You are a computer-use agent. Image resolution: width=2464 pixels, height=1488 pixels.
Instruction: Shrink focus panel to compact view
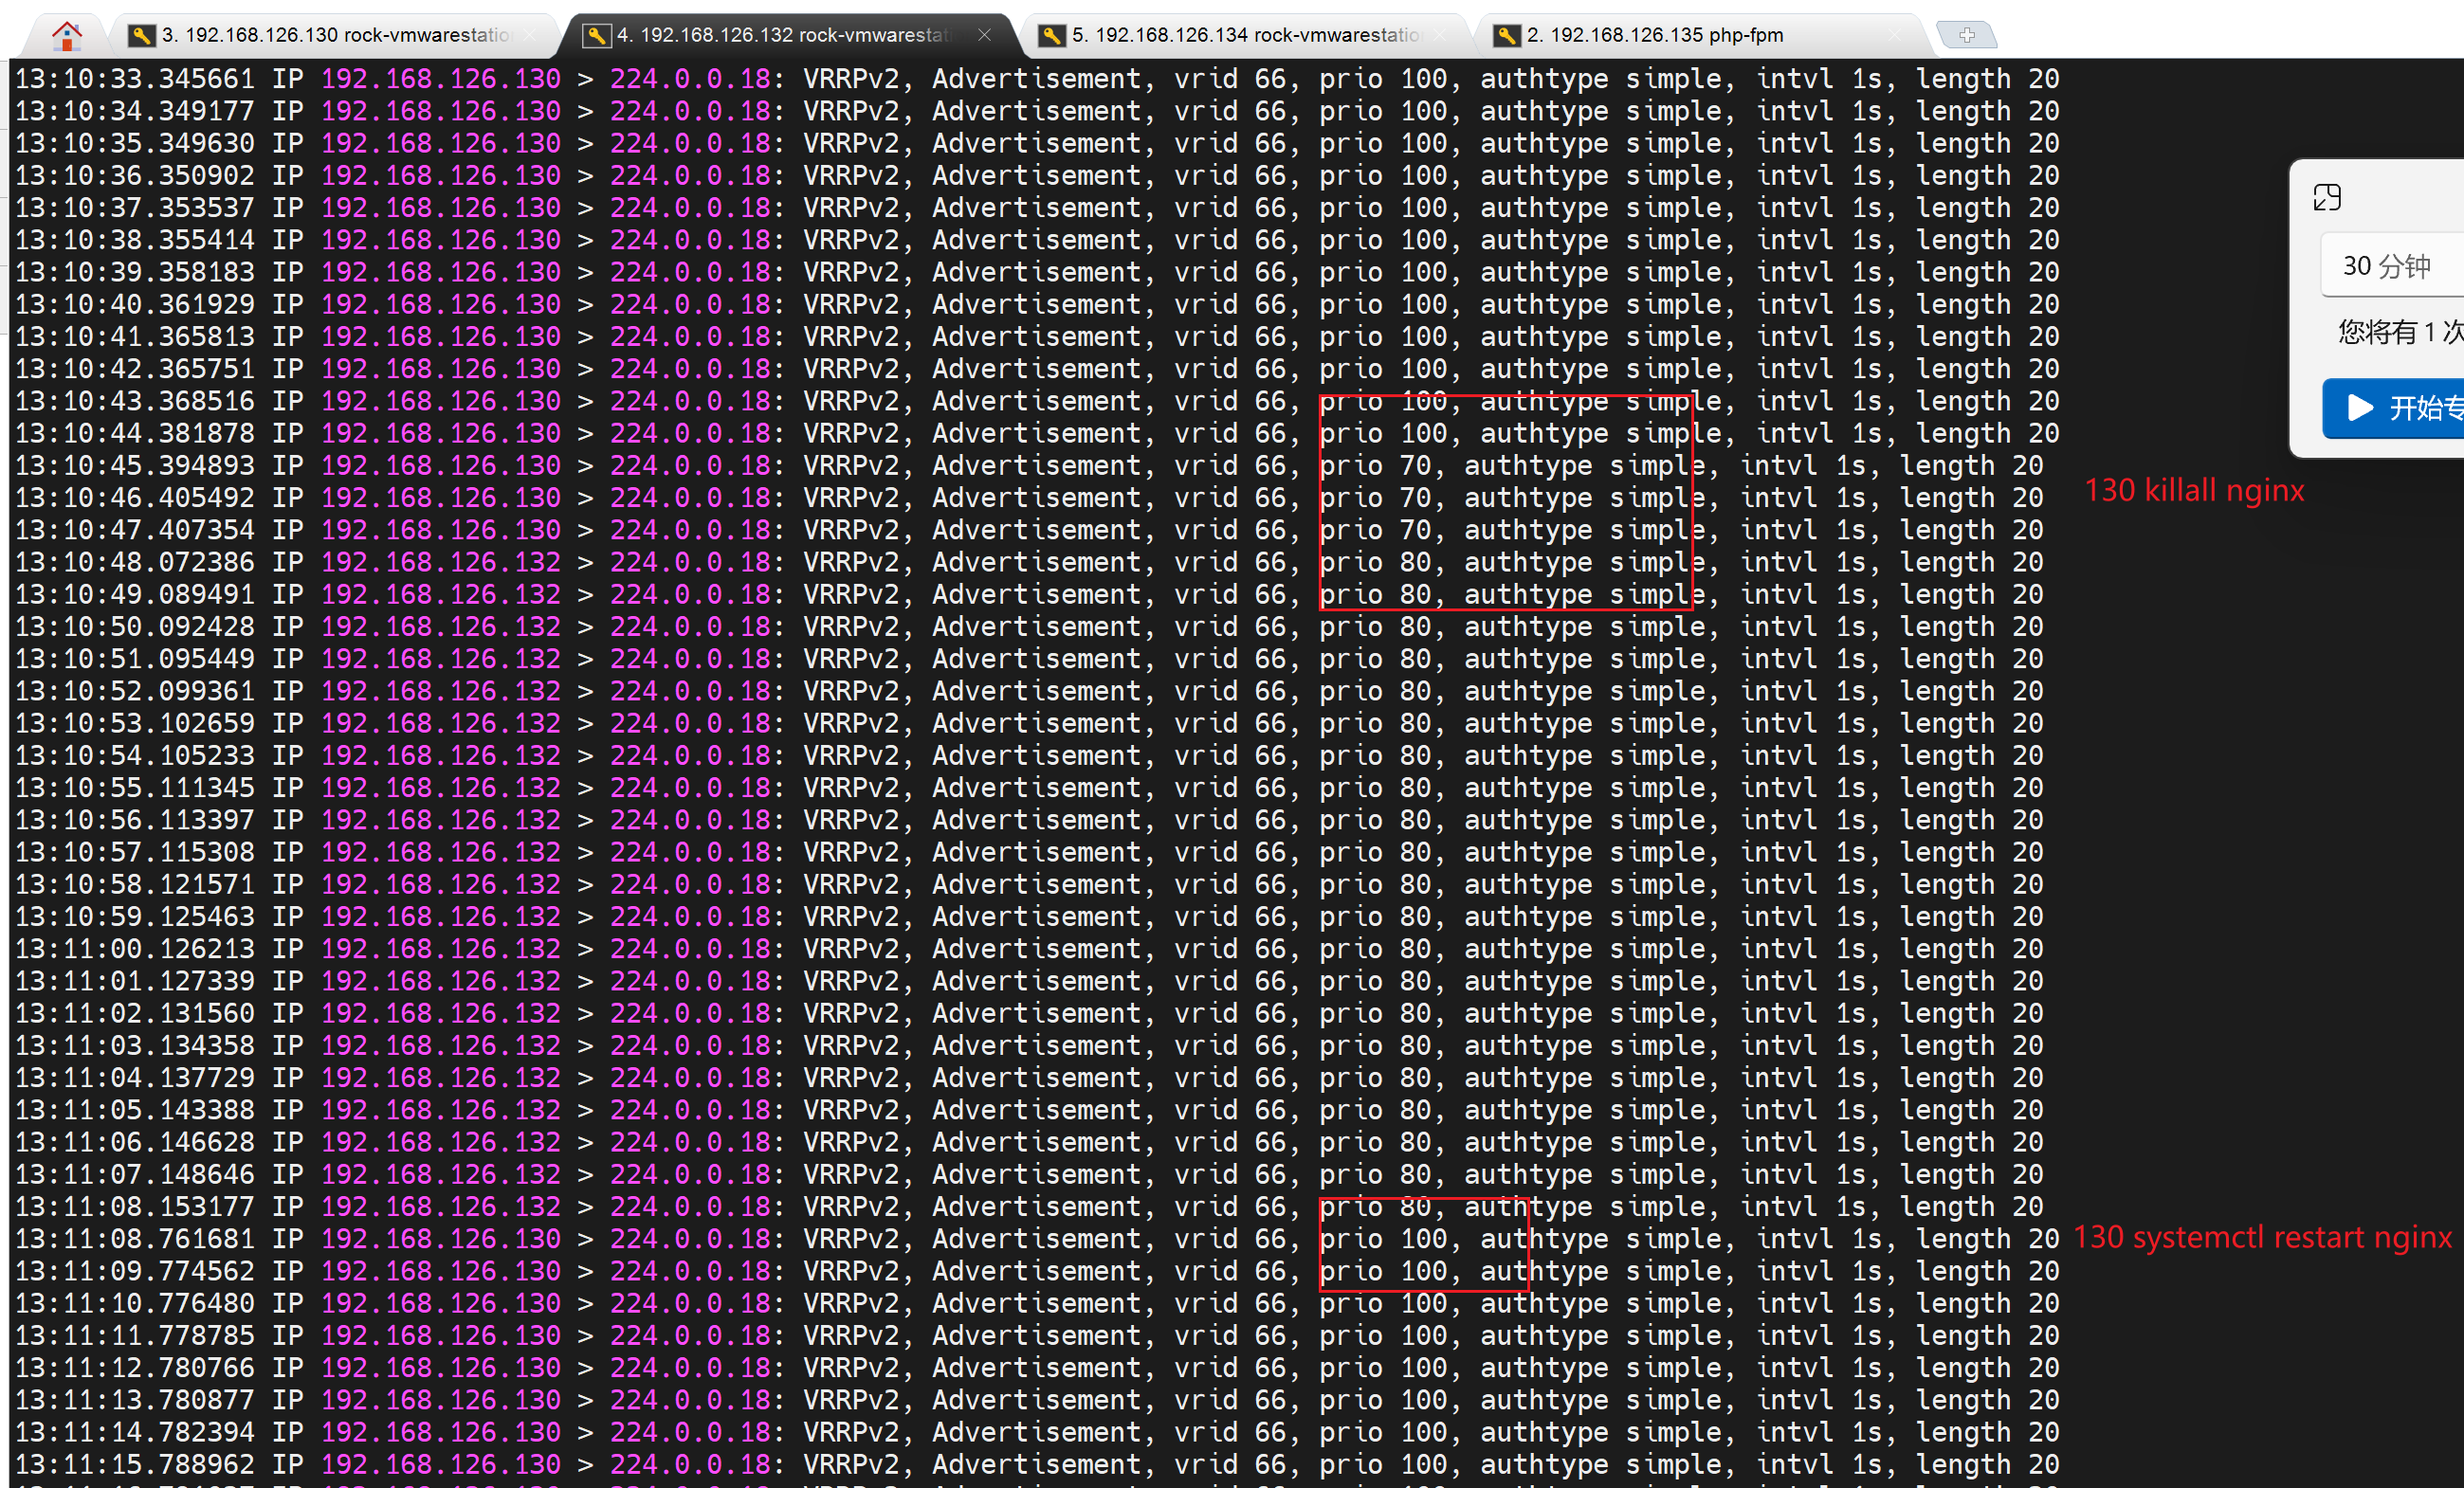(x=2327, y=197)
